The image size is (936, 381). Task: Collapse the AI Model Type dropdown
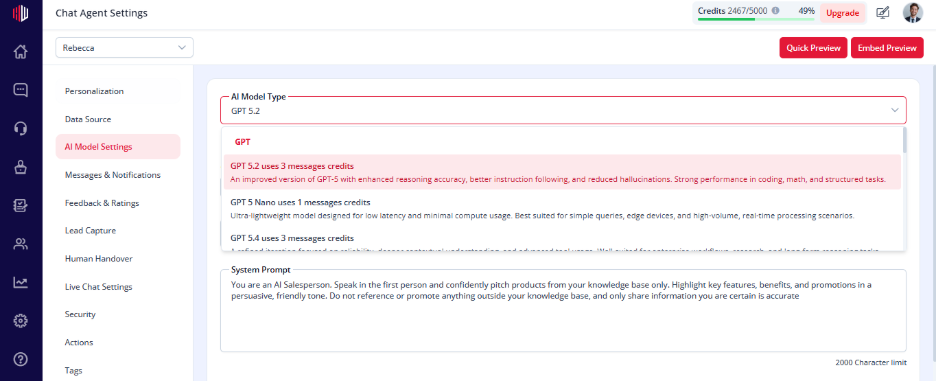894,110
